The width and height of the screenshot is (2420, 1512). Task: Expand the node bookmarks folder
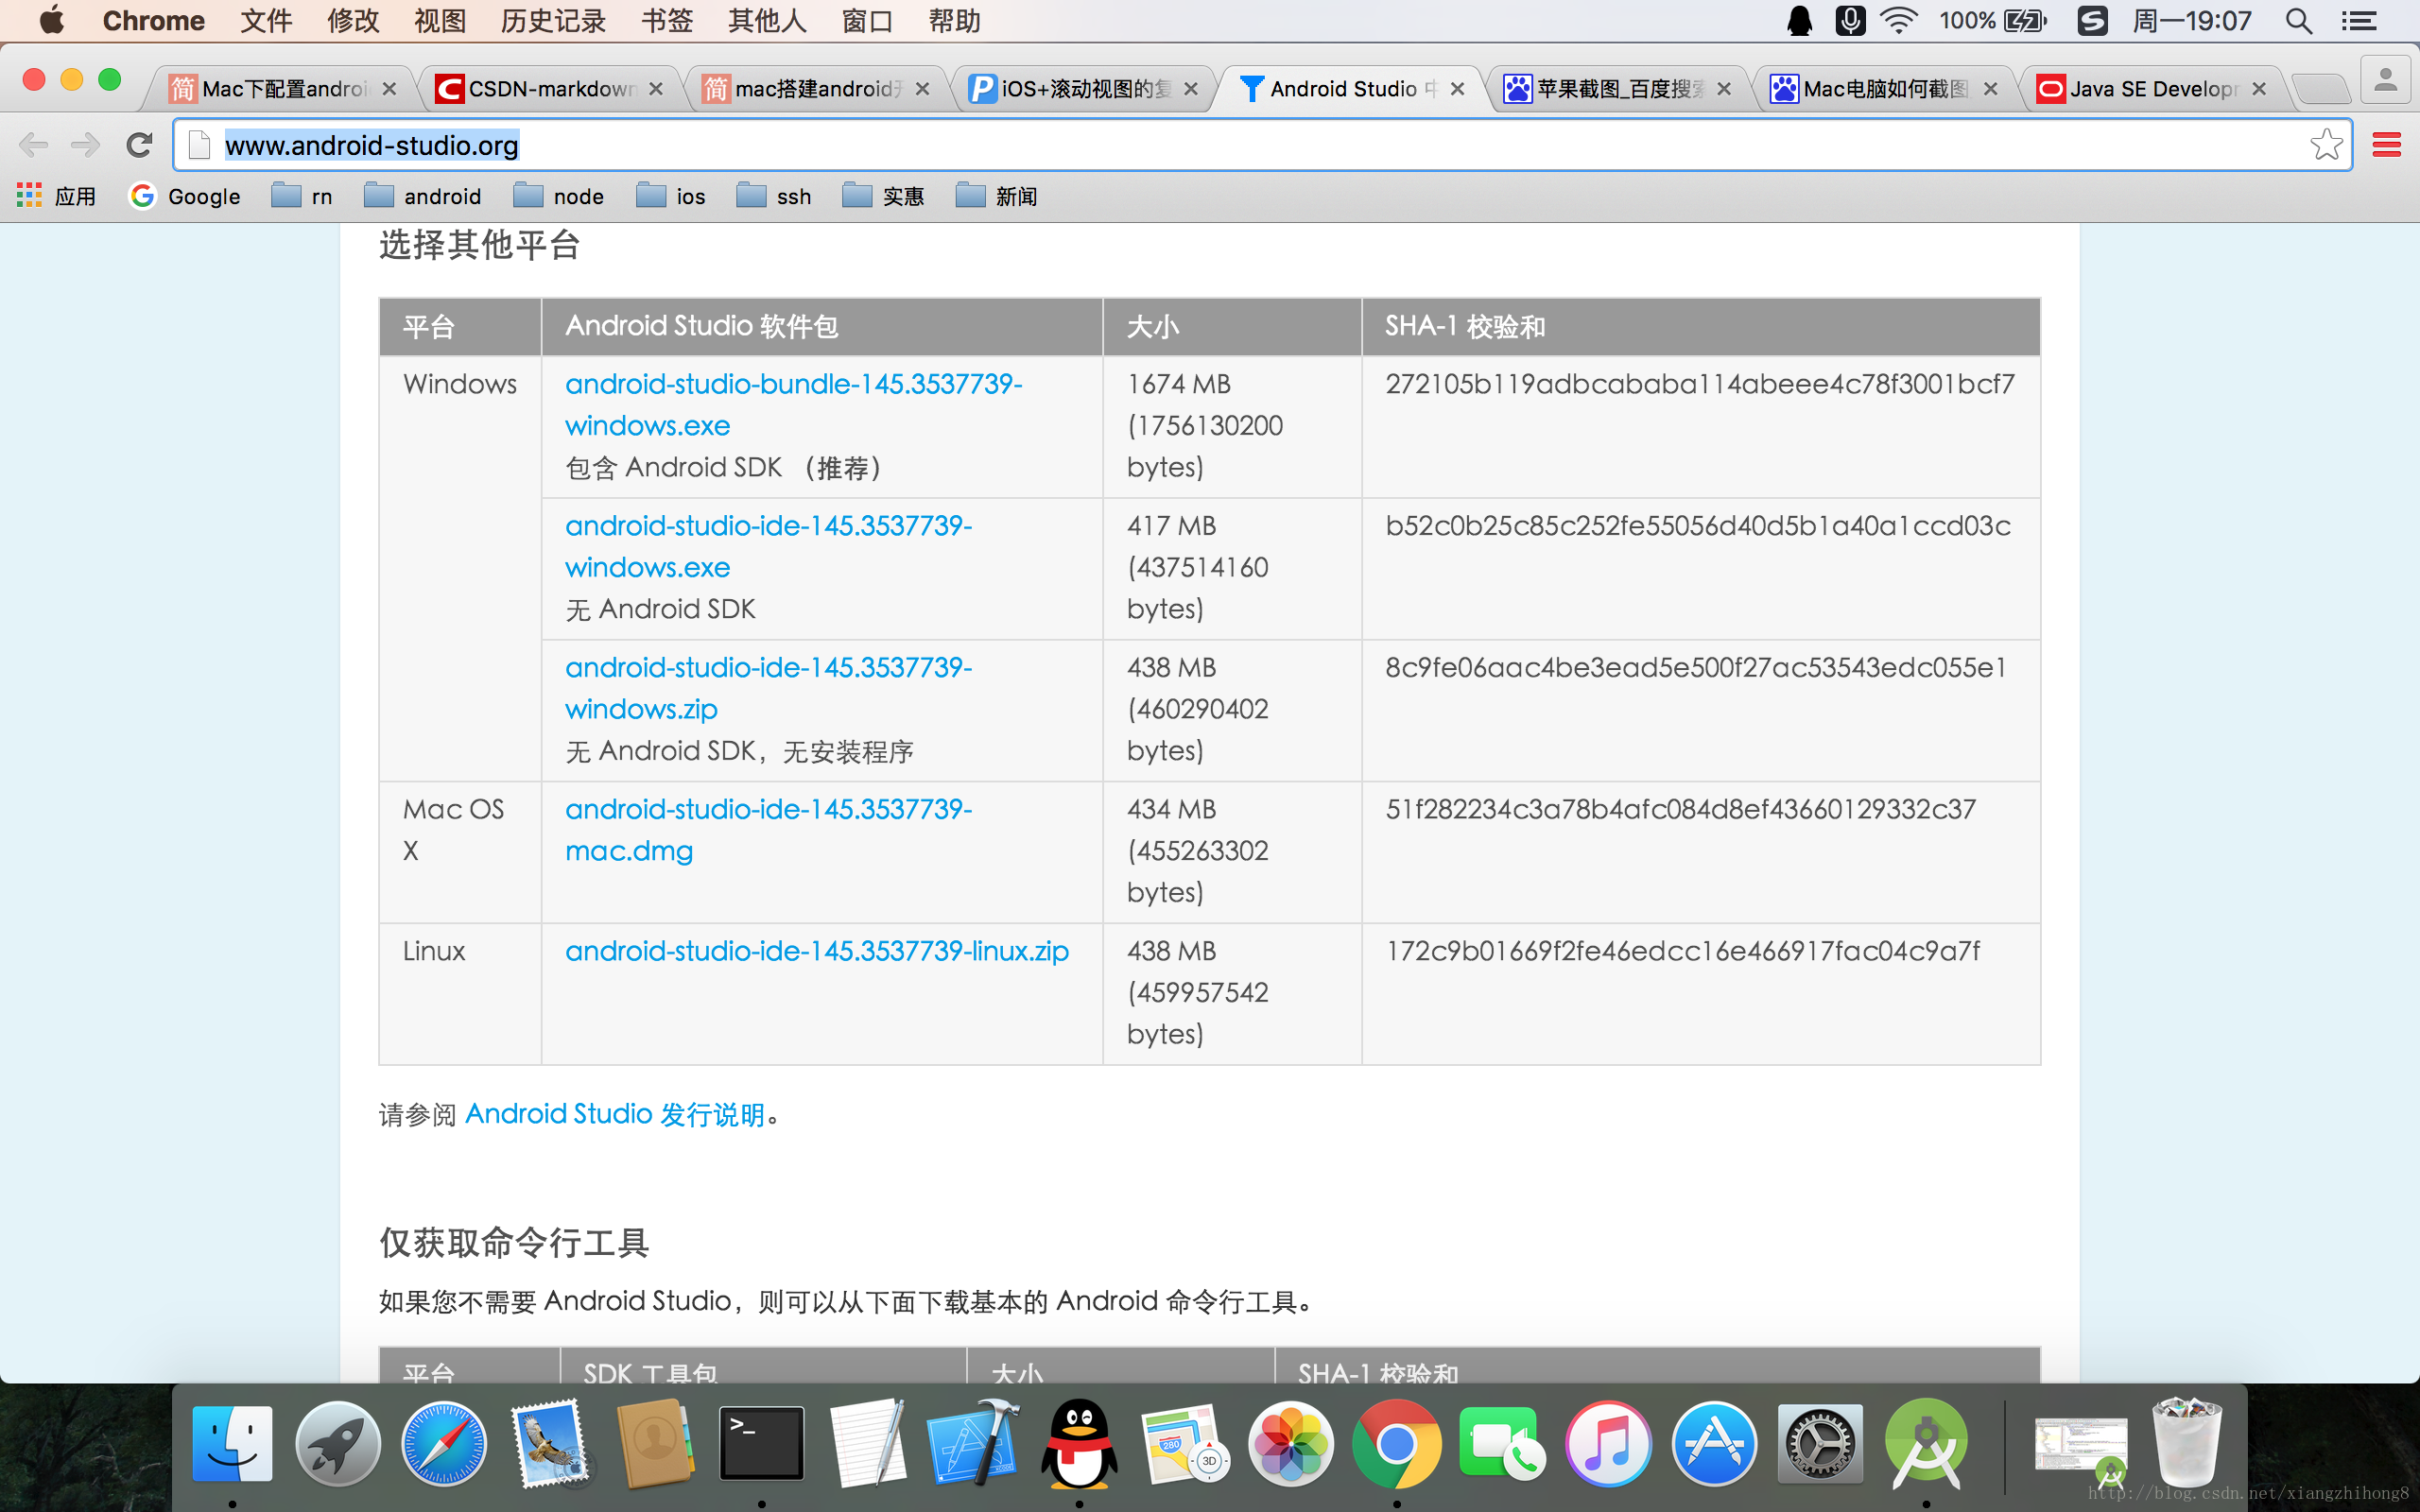click(x=559, y=196)
